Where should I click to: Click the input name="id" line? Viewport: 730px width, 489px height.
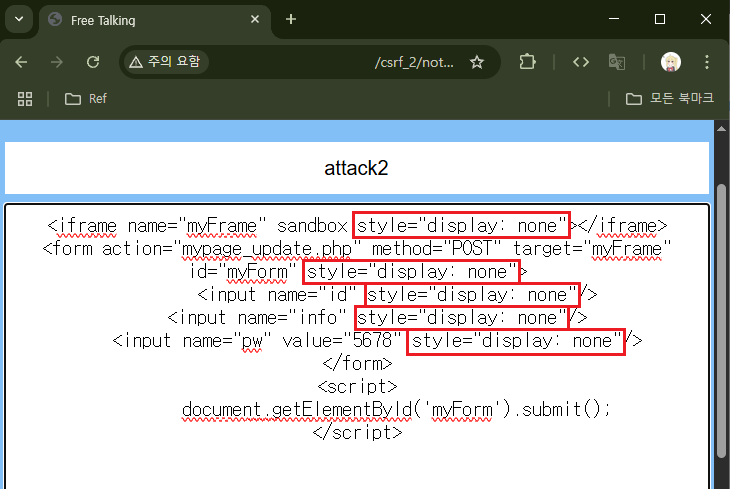tap(397, 295)
